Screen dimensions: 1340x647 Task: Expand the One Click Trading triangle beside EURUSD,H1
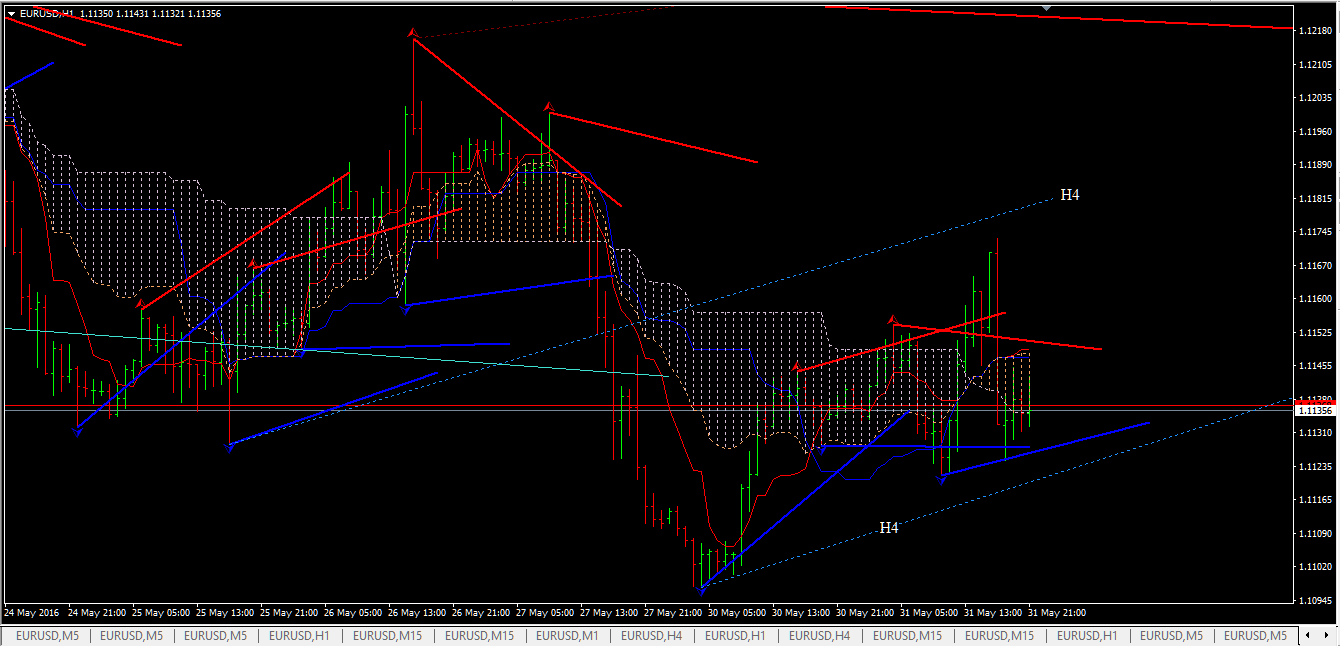(x=11, y=14)
